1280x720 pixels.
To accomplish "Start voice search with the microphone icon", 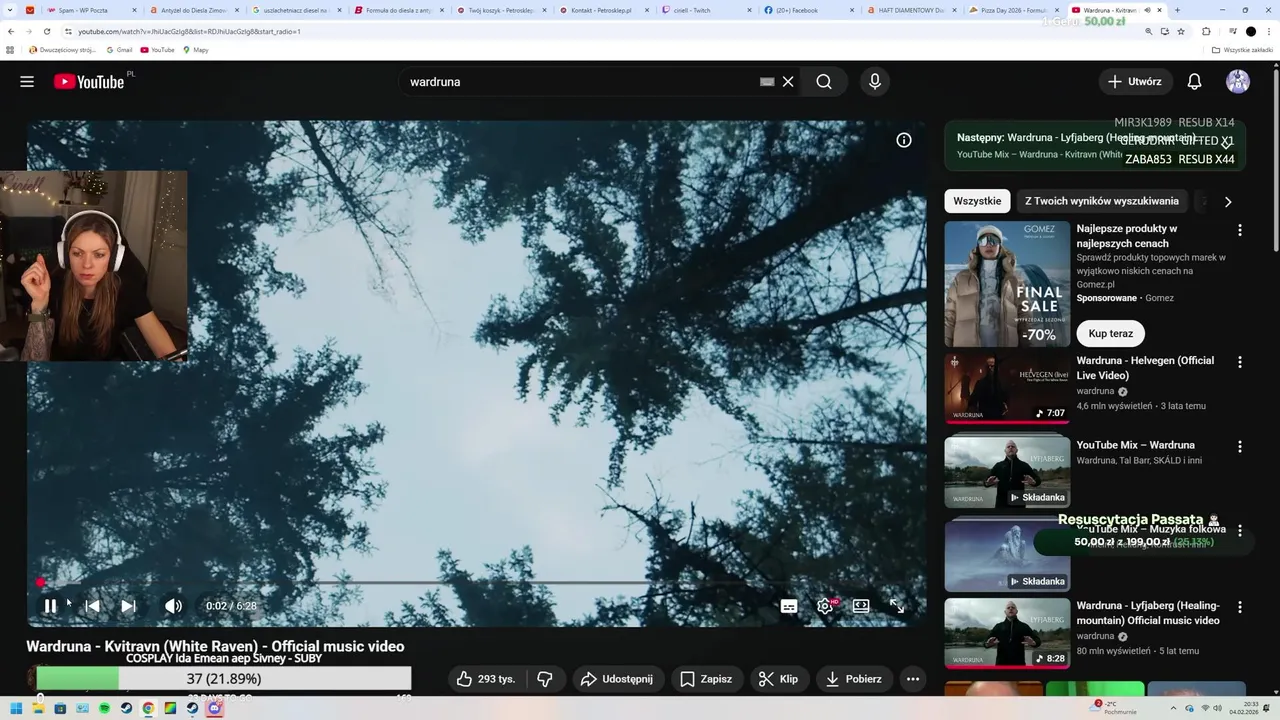I will coord(875,82).
